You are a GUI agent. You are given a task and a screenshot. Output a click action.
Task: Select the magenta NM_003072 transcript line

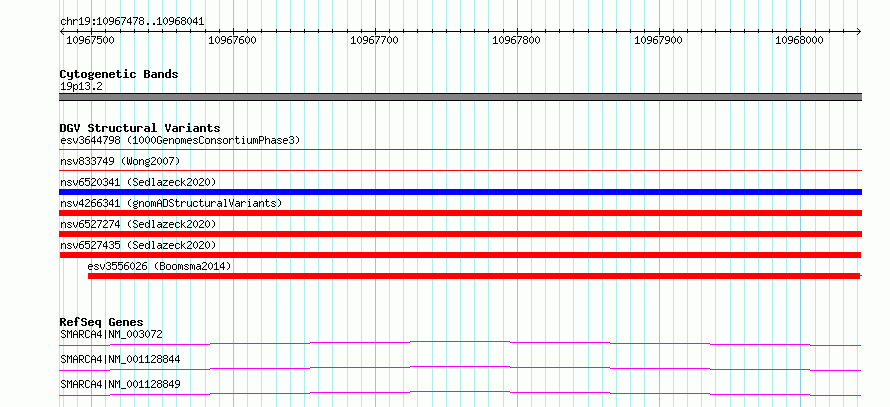[460, 343]
